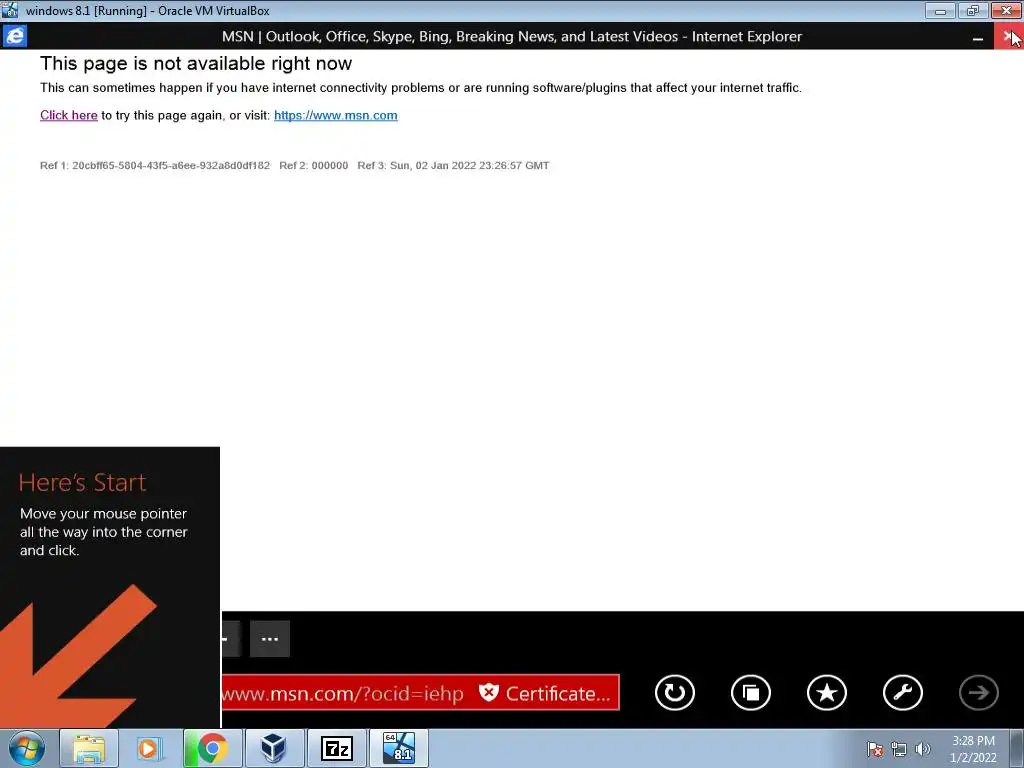Click the 'Ref 3: Sun, 02 Jan 2022' timestamp
The height and width of the screenshot is (768, 1024).
[453, 166]
